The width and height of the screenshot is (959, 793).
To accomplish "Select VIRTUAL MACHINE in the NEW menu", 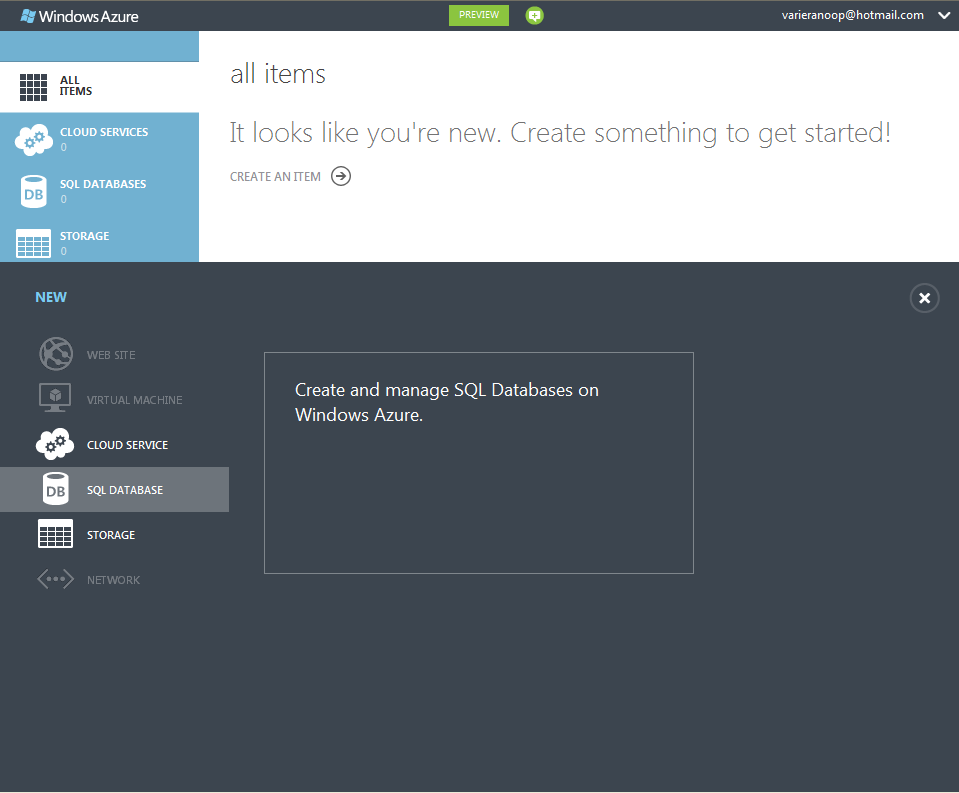I will click(114, 400).
